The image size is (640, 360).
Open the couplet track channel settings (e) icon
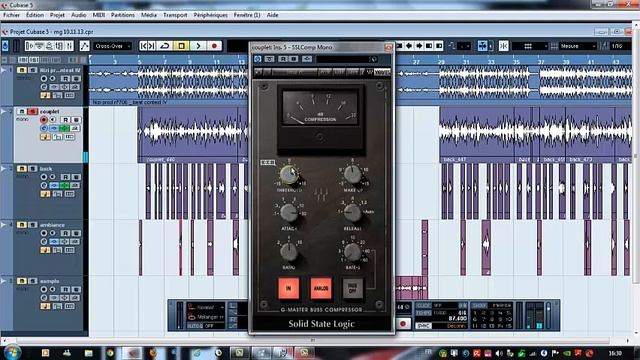click(x=44, y=128)
